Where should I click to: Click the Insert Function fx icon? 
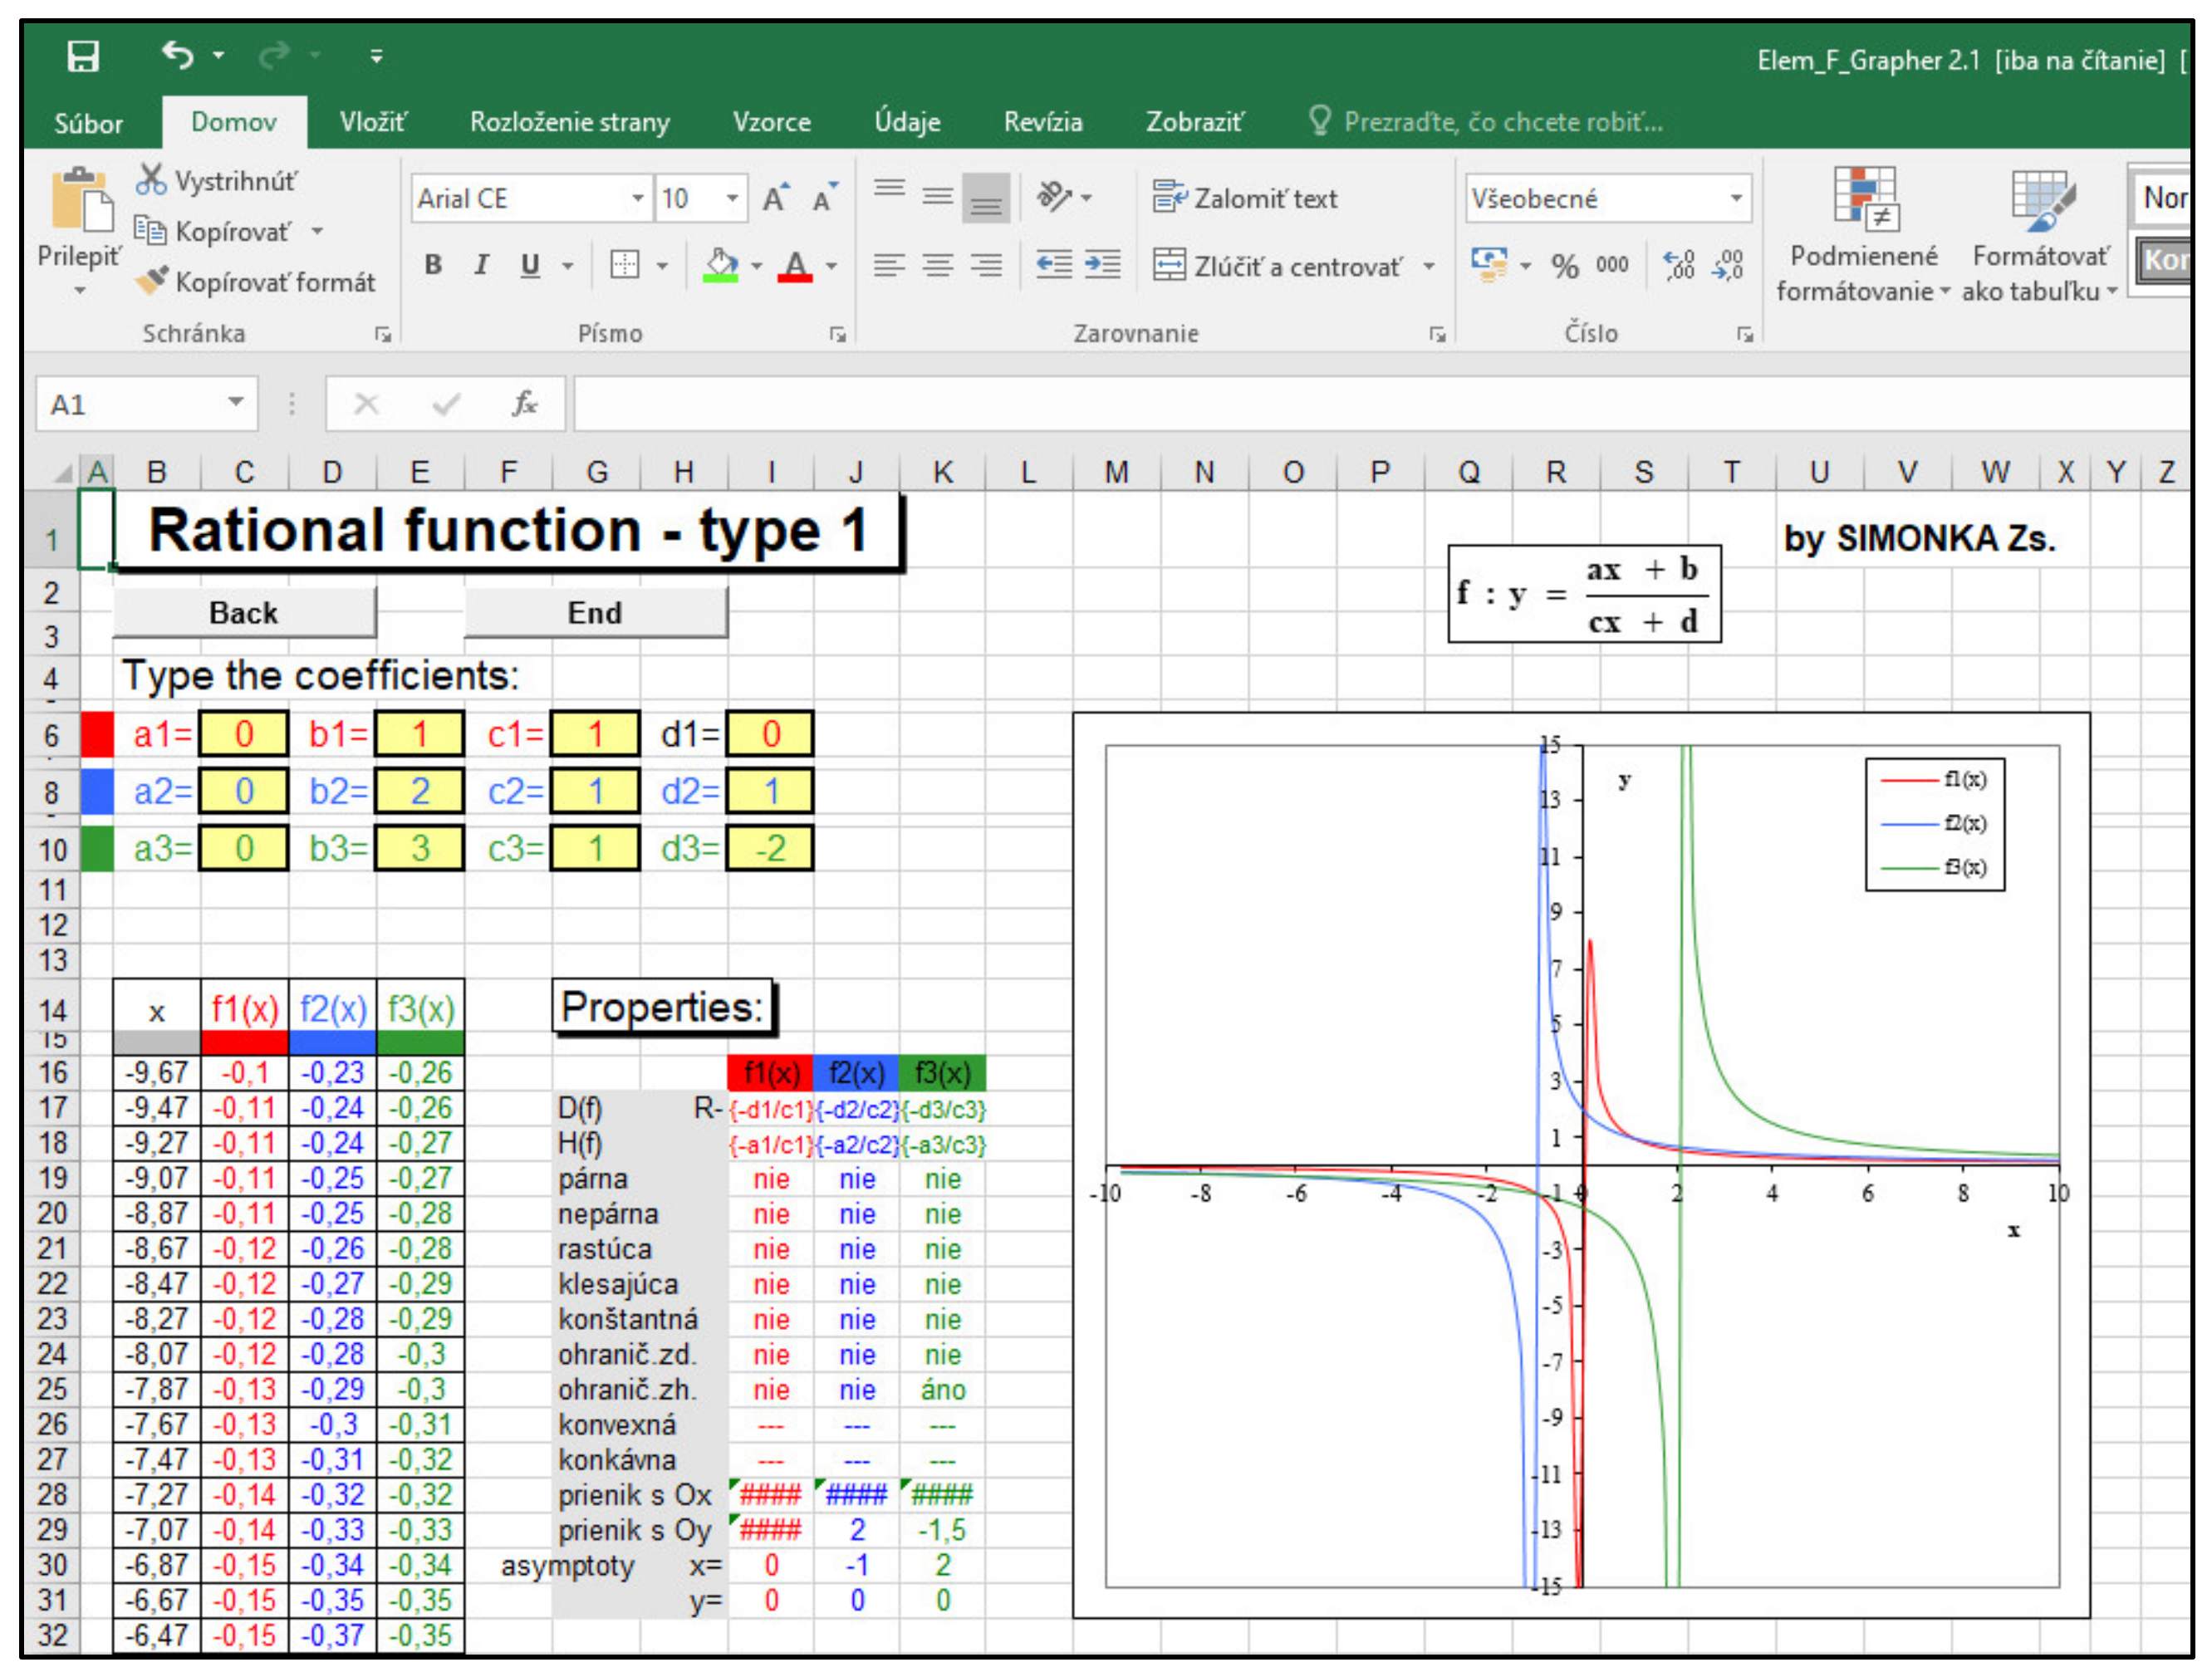tap(524, 404)
